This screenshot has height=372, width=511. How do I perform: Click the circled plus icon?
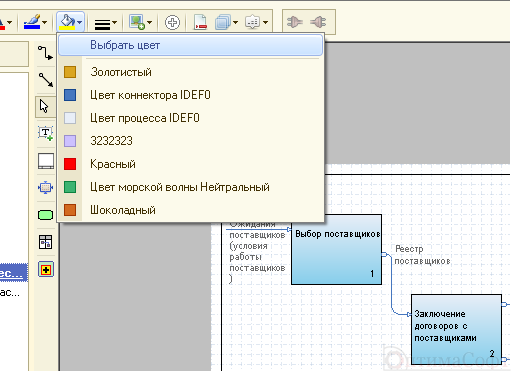click(x=172, y=23)
